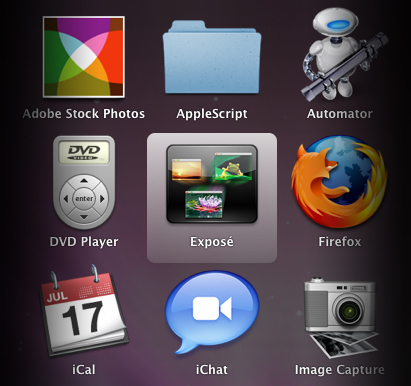
Task: Click the "iChat" label text
Action: coord(212,370)
